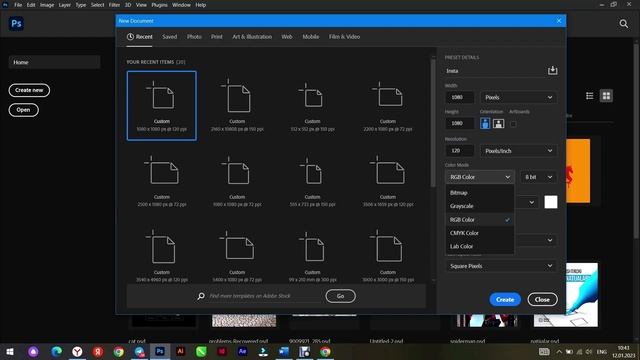Open Adobe Illustrator from the taskbar
640x360 pixels.
tap(180, 351)
